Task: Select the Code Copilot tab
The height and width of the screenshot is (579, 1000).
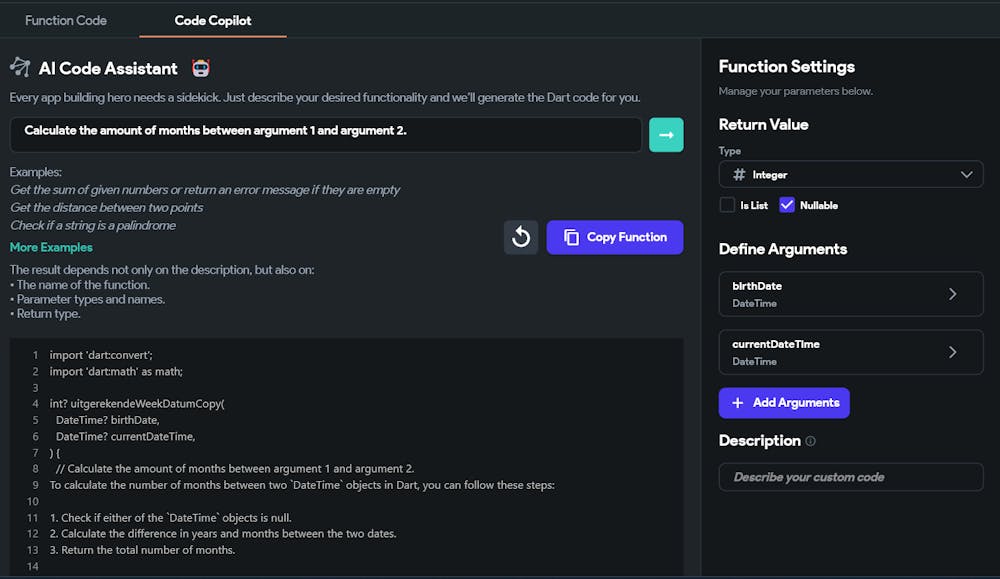Action: [213, 20]
